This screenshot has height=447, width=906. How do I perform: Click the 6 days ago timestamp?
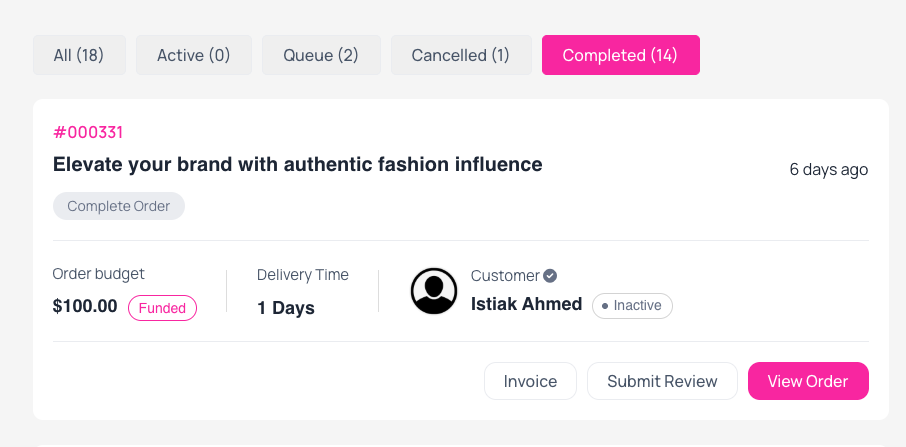[x=829, y=170]
